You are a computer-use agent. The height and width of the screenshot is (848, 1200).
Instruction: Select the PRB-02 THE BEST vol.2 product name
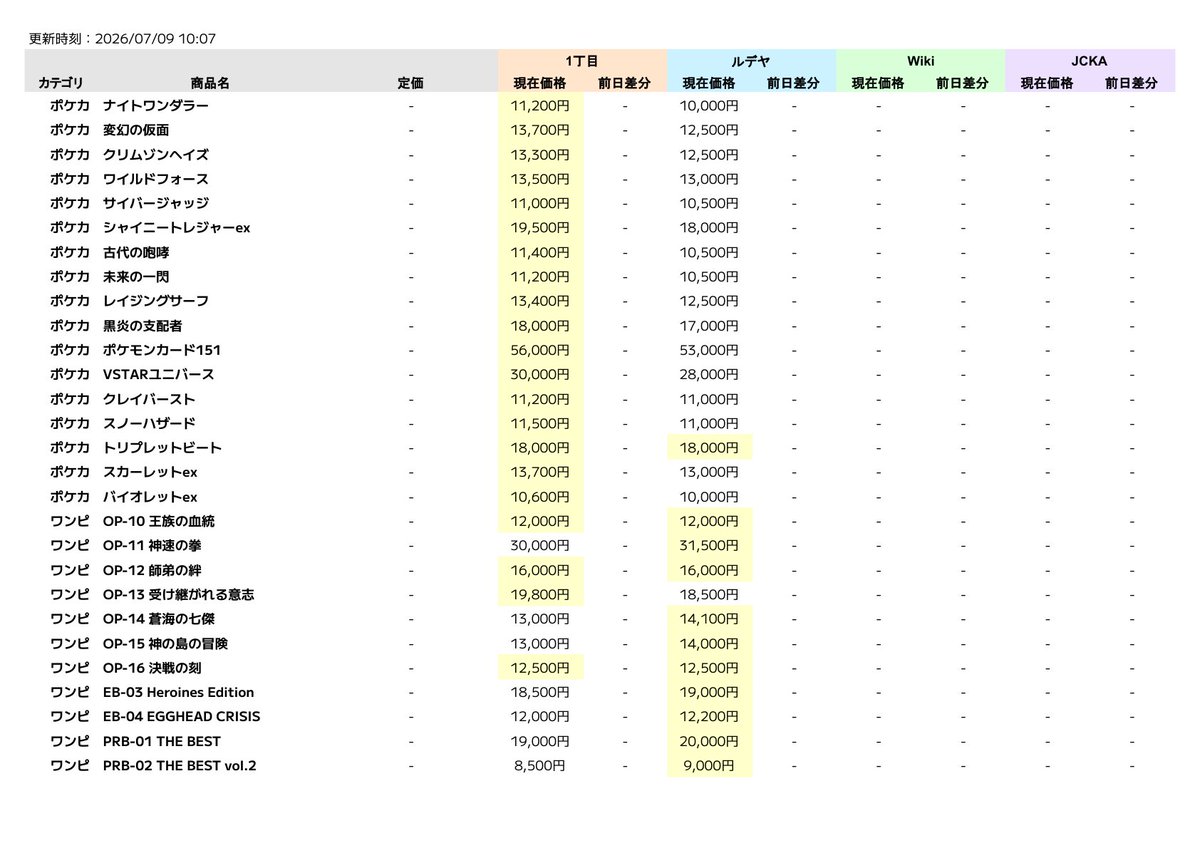coord(180,765)
